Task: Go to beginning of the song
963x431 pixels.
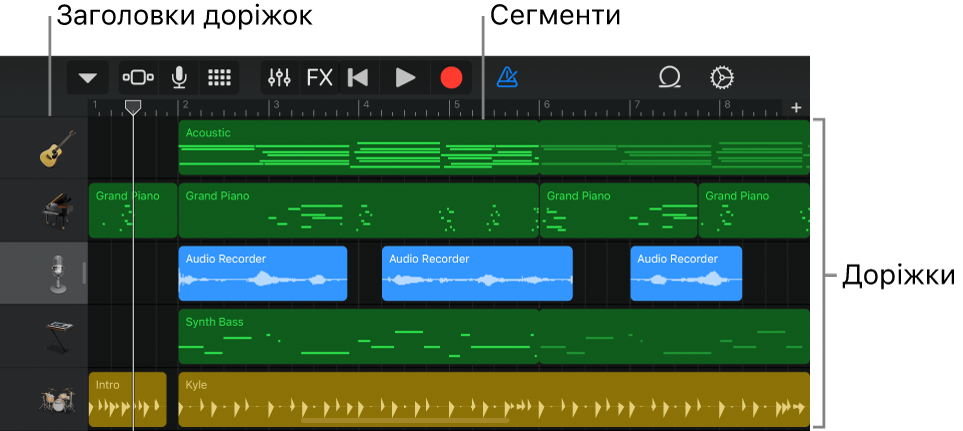Action: (358, 78)
